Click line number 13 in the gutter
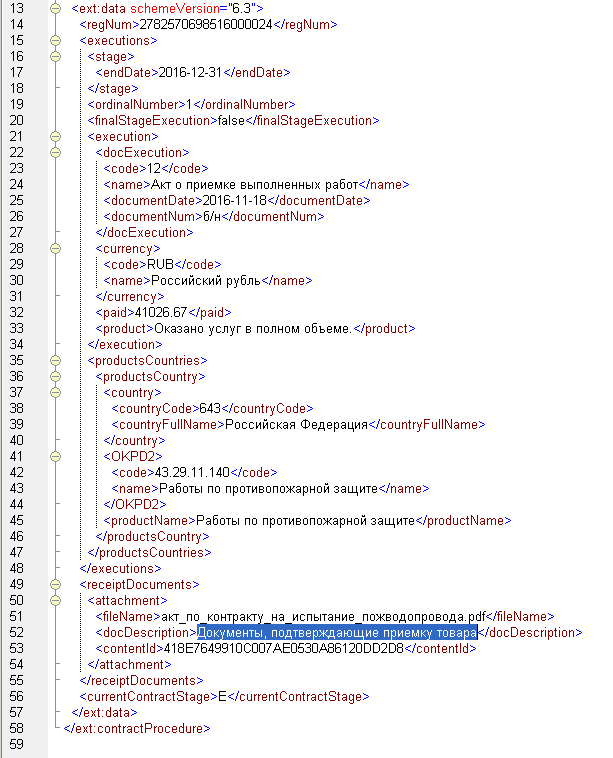 coord(16,8)
